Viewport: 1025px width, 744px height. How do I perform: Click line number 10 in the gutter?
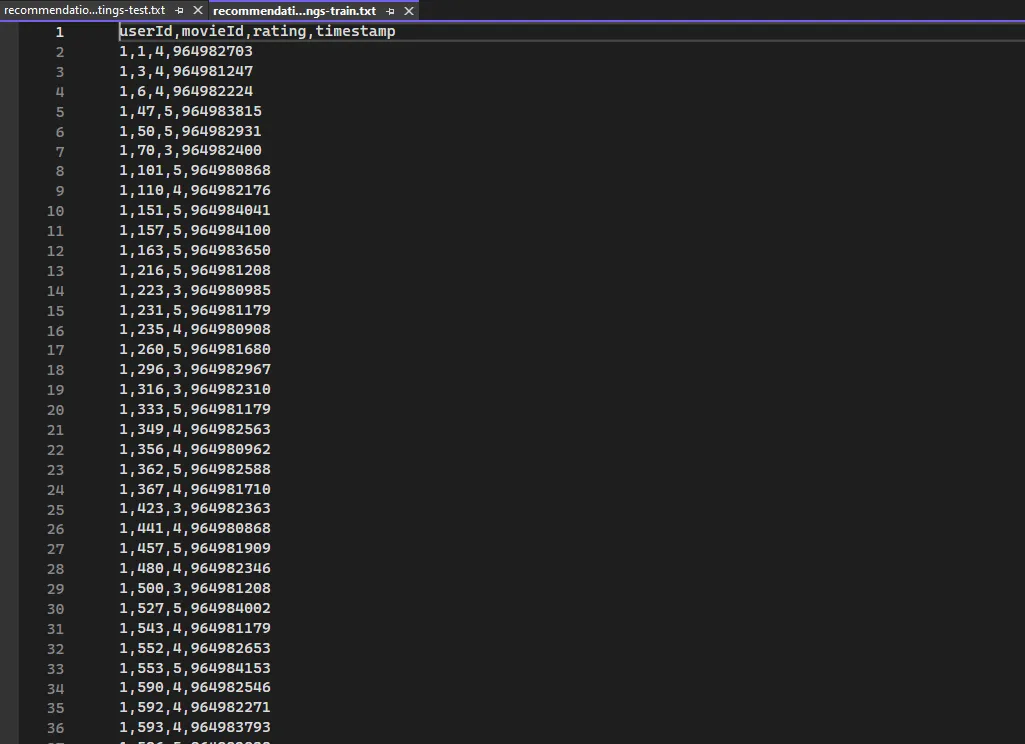[55, 211]
